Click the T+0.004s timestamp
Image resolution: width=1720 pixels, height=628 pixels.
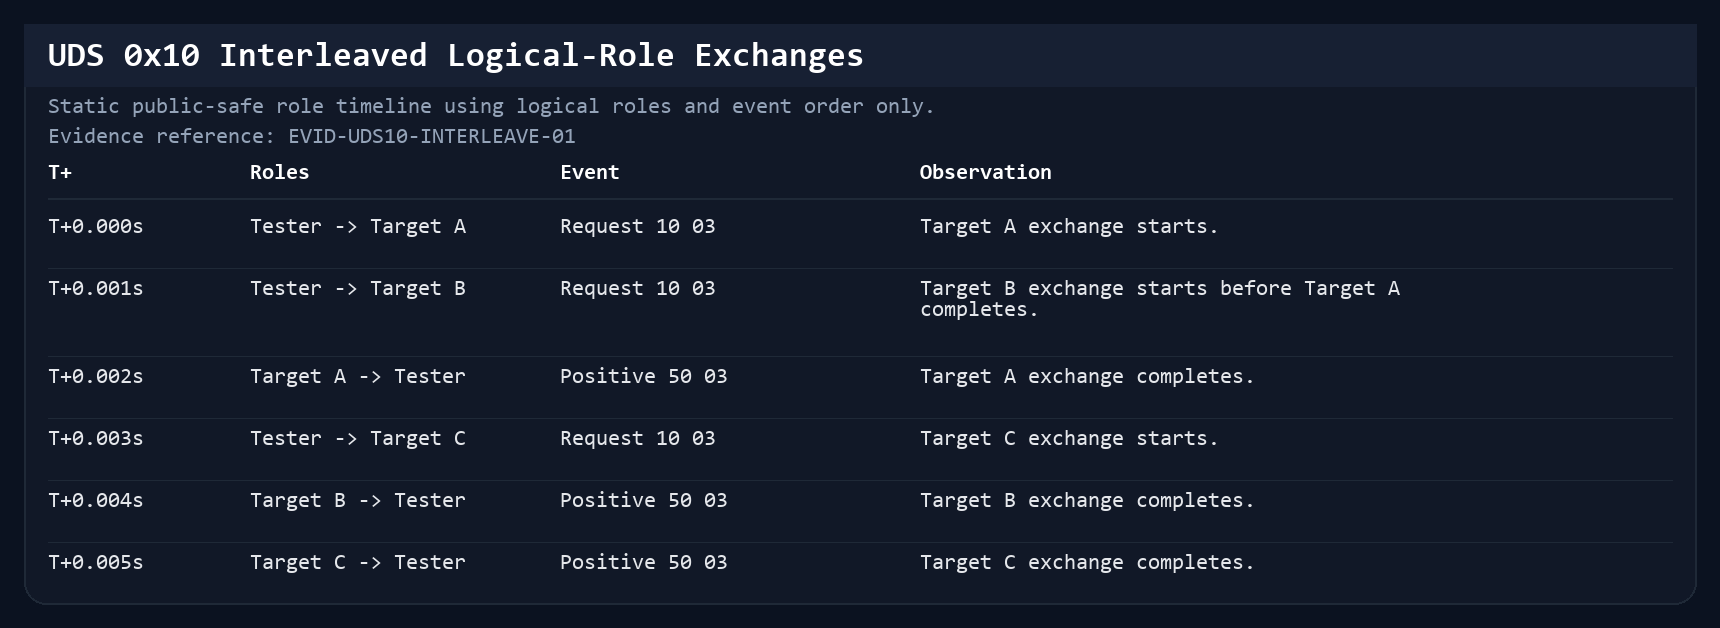pyautogui.click(x=96, y=500)
